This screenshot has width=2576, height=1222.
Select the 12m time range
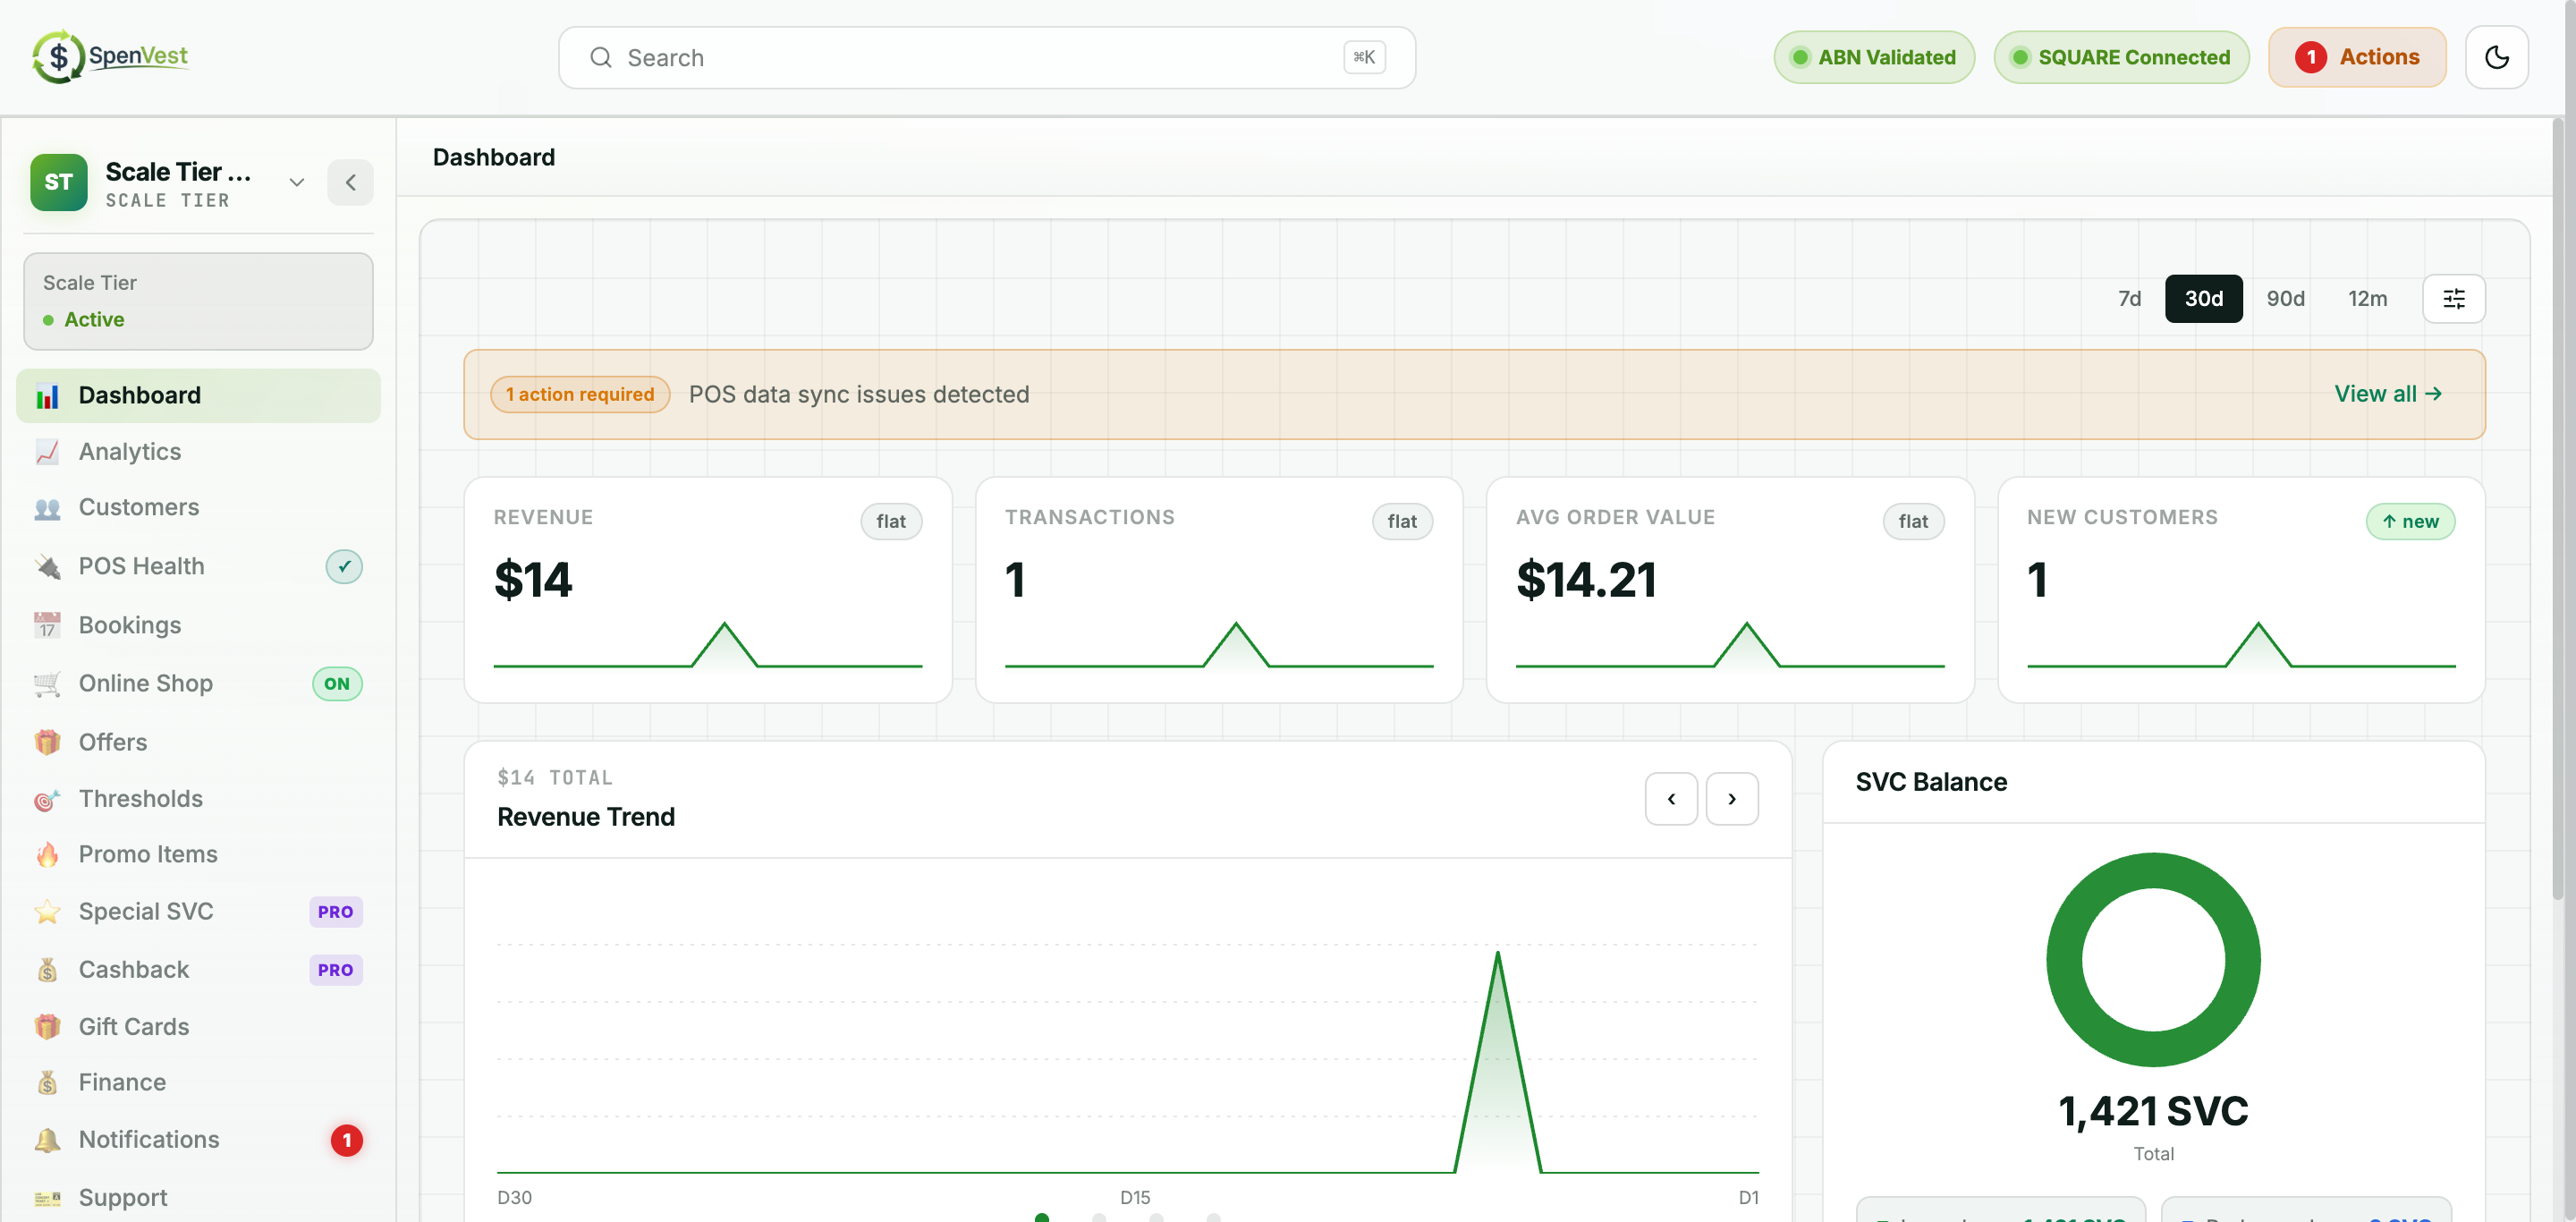coord(2367,299)
